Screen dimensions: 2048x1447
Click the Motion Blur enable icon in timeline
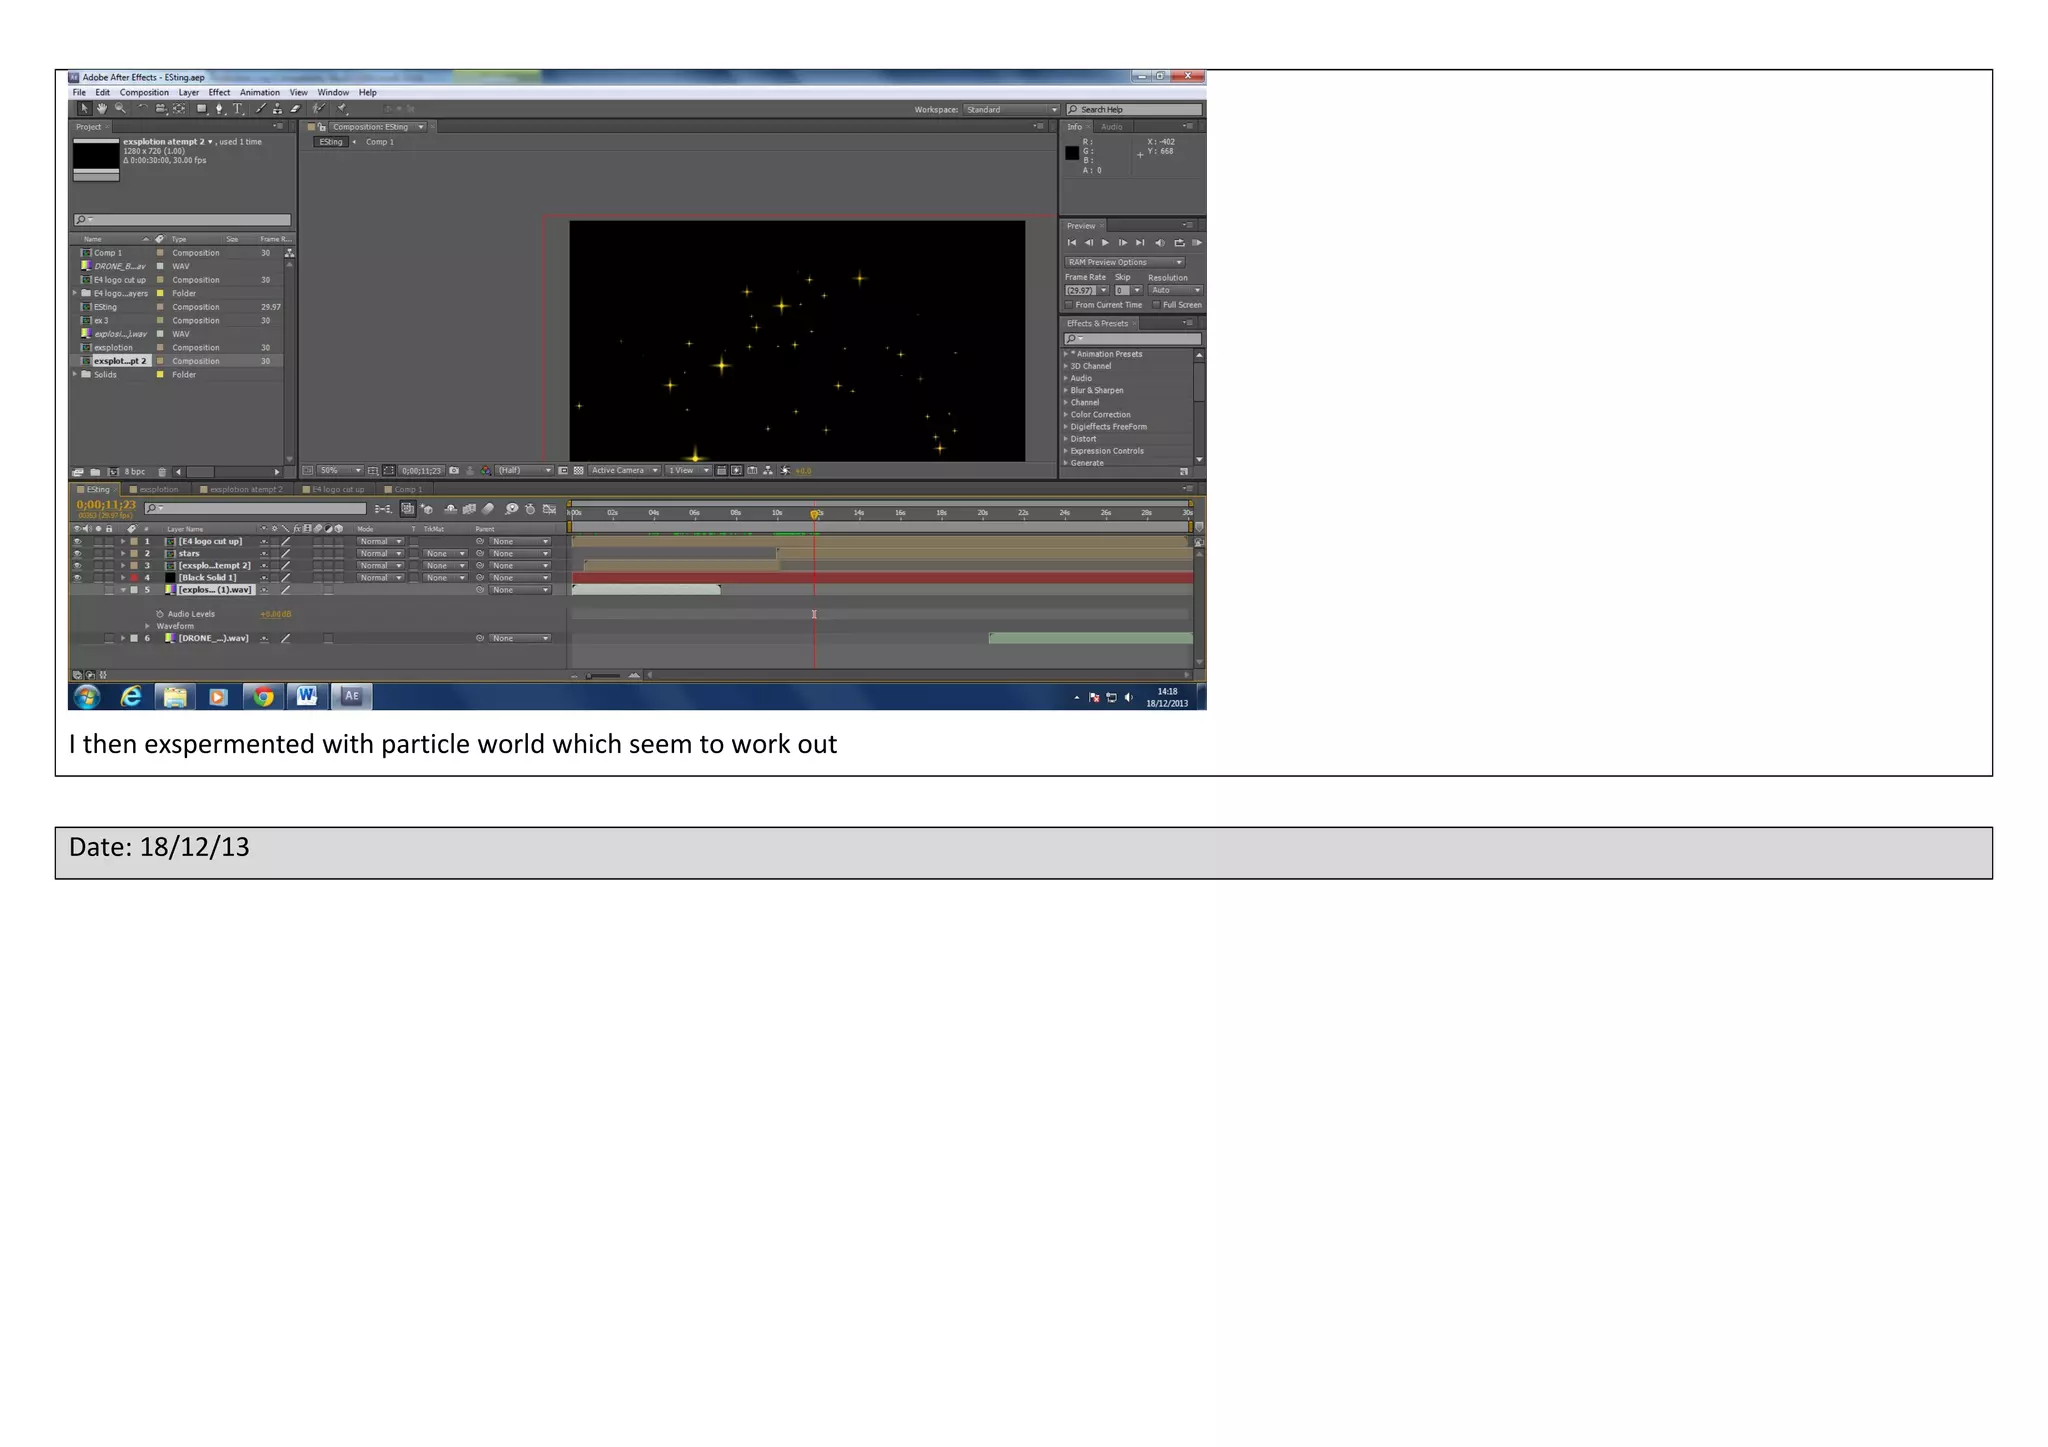click(x=488, y=509)
